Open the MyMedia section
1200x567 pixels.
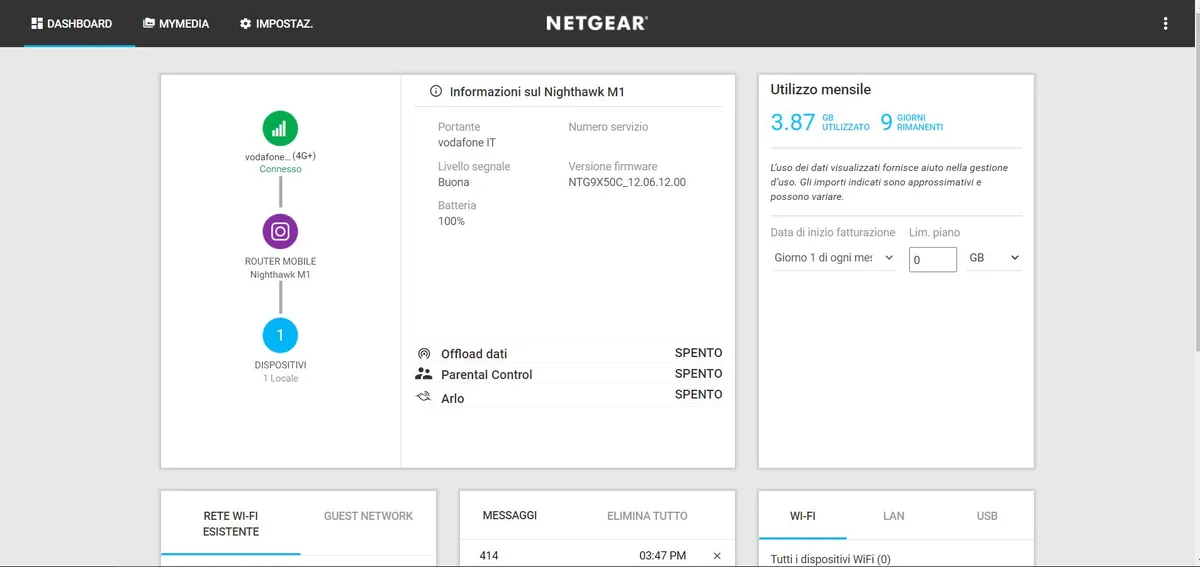click(x=176, y=23)
